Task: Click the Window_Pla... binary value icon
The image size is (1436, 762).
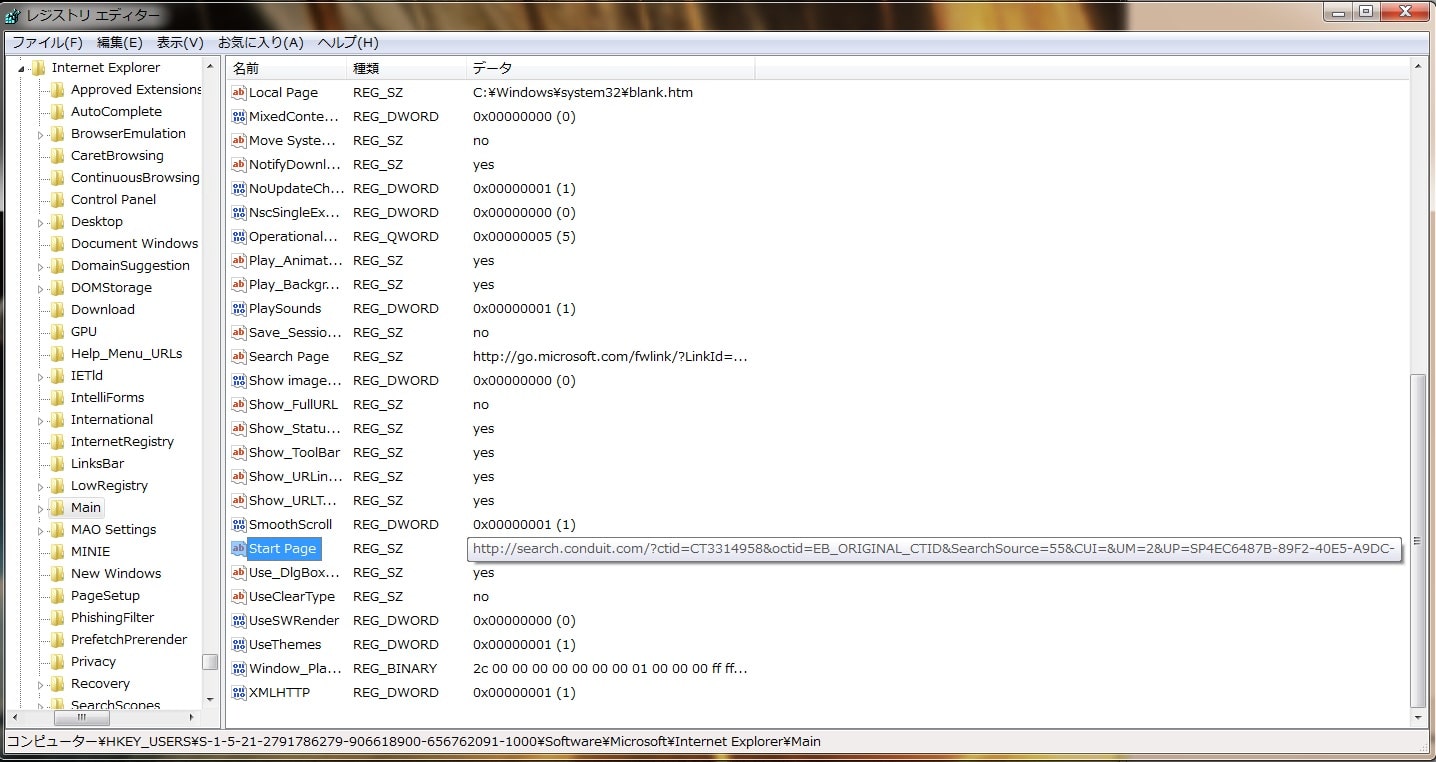Action: [x=239, y=668]
